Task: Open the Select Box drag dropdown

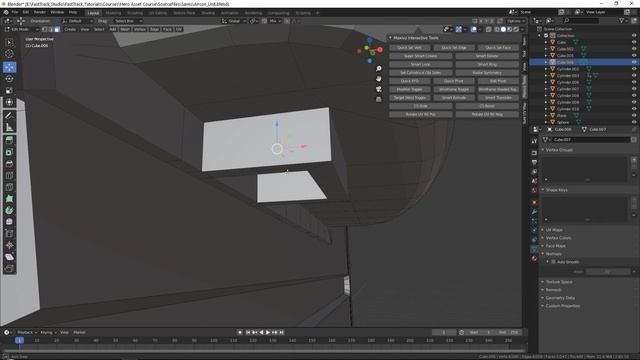Action: [x=127, y=21]
